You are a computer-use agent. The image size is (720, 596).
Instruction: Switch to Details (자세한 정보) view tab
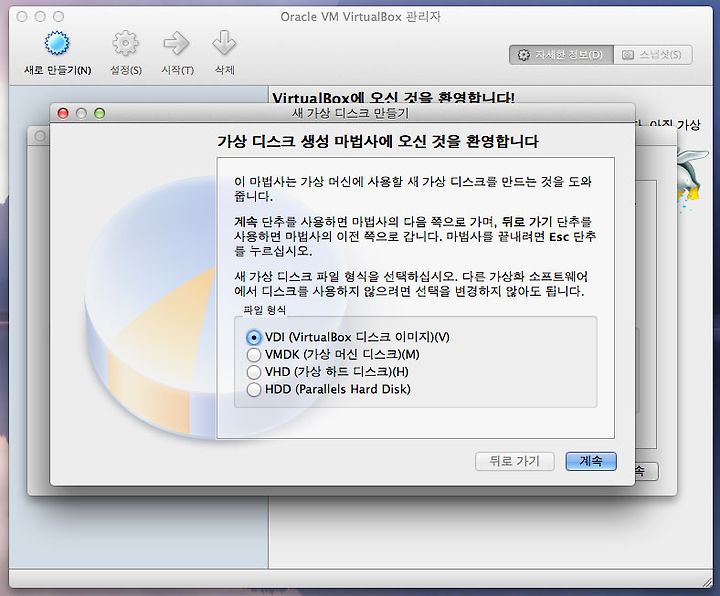coord(561,55)
